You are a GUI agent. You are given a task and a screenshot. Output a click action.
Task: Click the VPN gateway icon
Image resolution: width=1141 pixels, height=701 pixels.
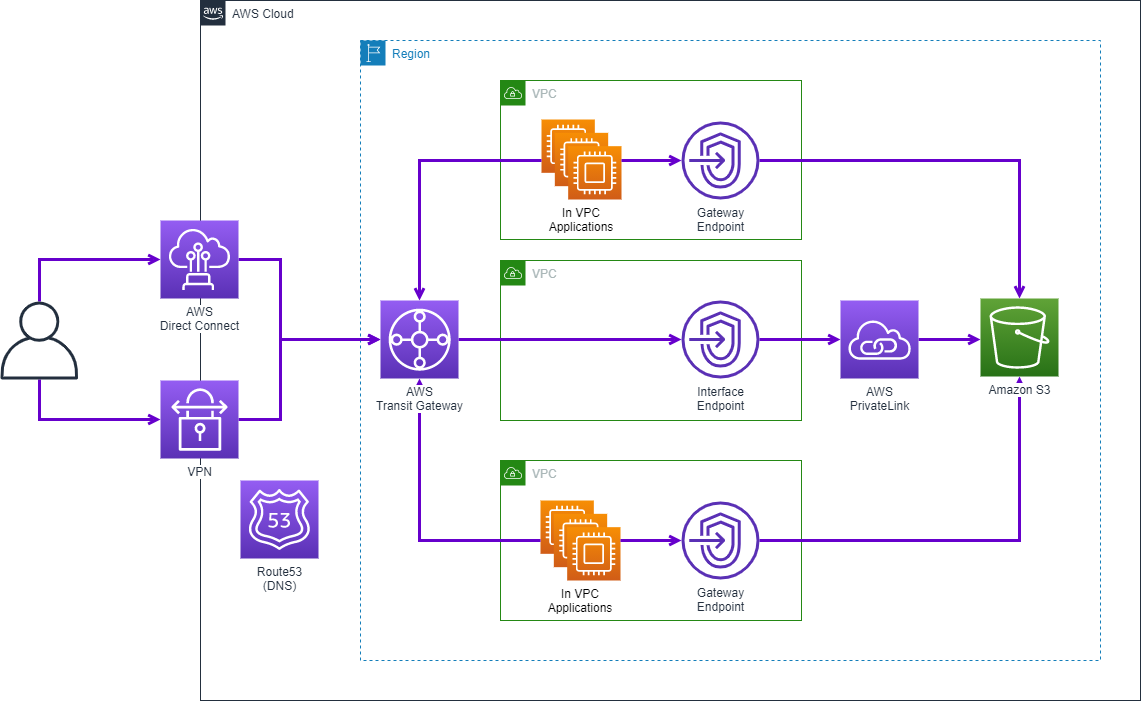point(199,419)
